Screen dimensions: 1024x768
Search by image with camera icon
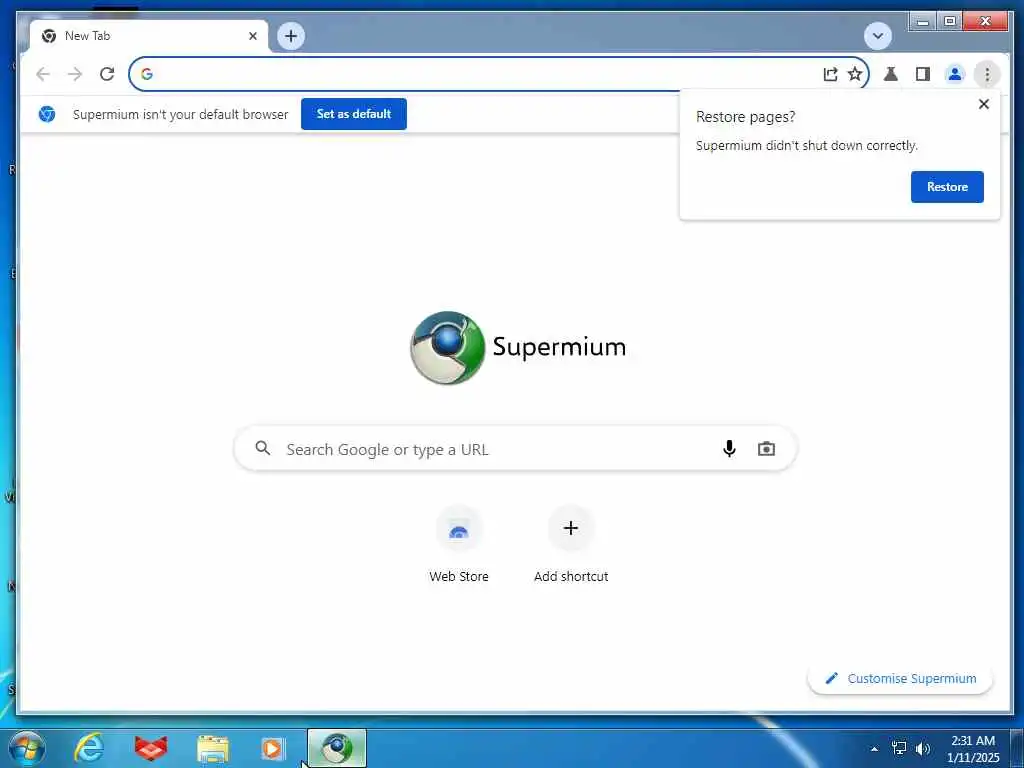tap(766, 449)
